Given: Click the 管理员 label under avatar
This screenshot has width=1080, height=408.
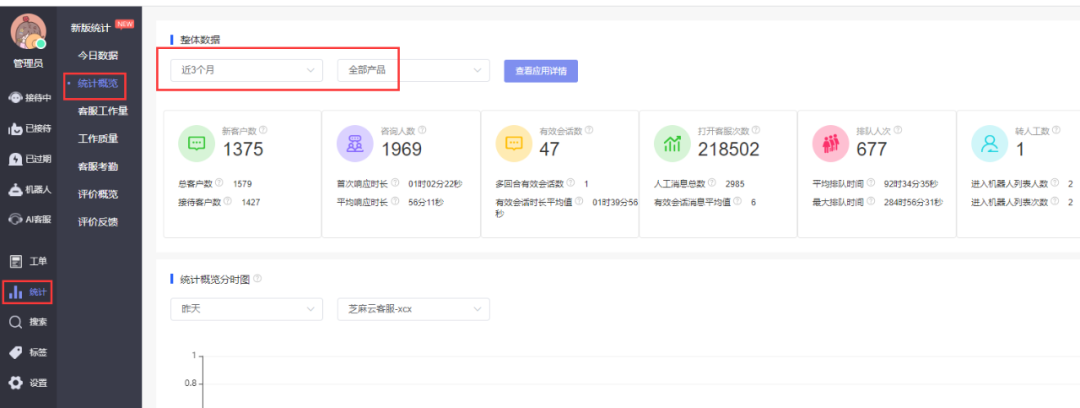Looking at the screenshot, I should [28, 64].
